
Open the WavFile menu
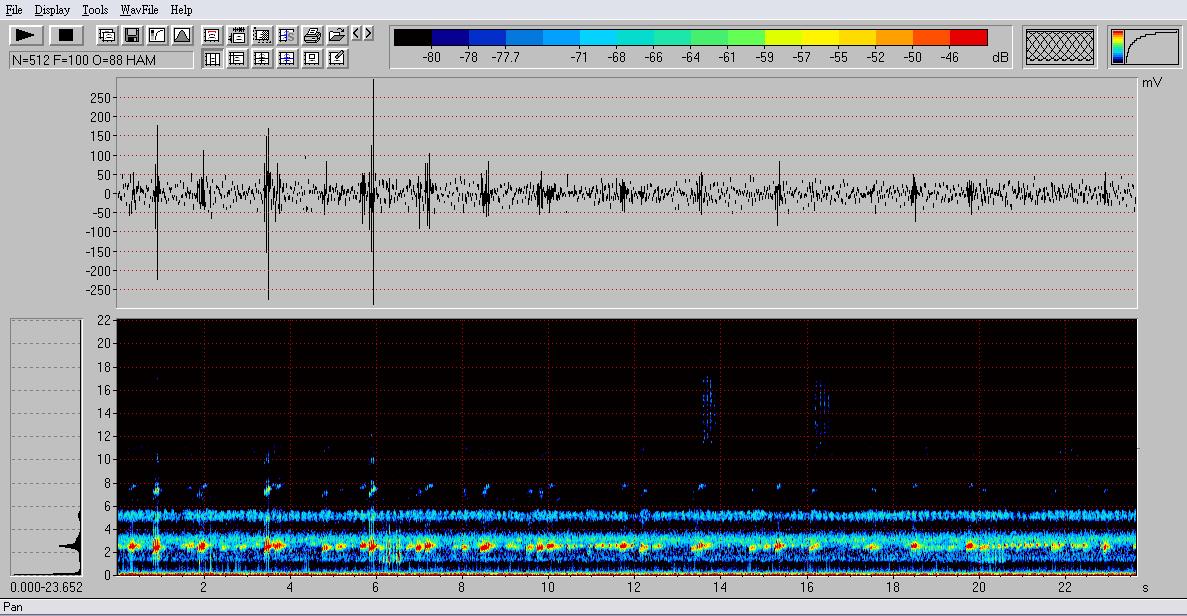click(139, 10)
